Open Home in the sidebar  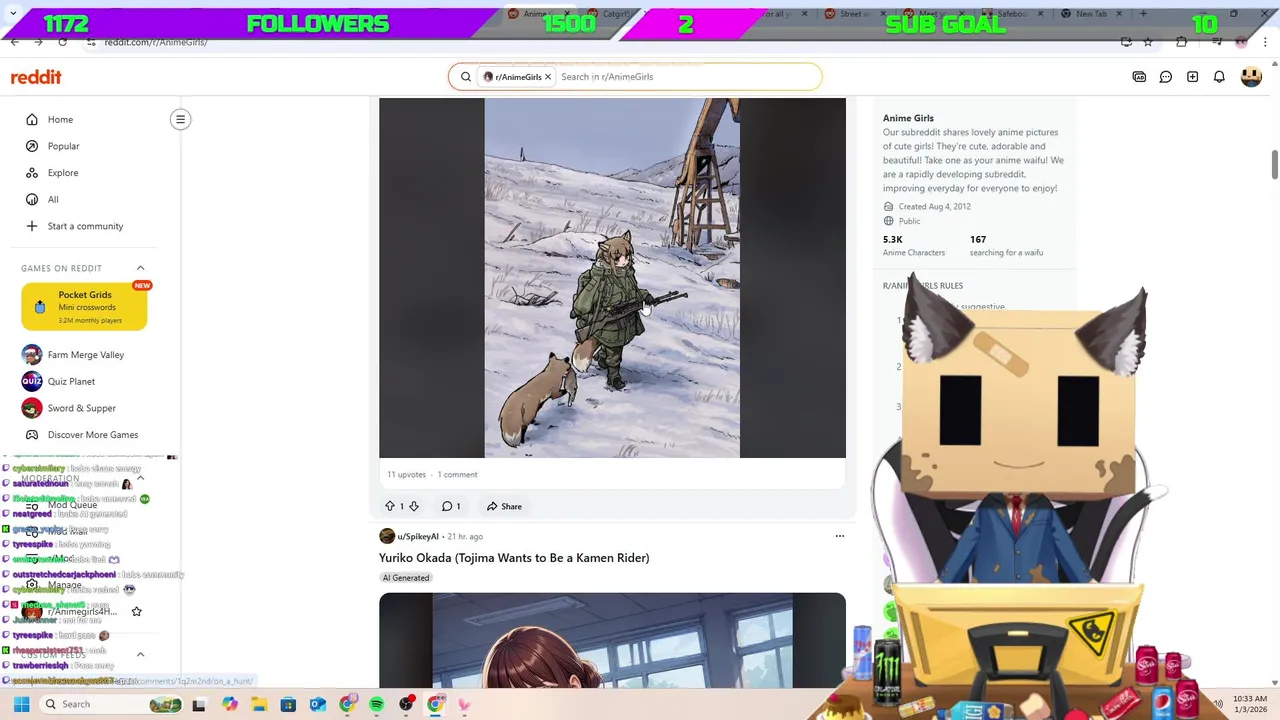pyautogui.click(x=60, y=119)
